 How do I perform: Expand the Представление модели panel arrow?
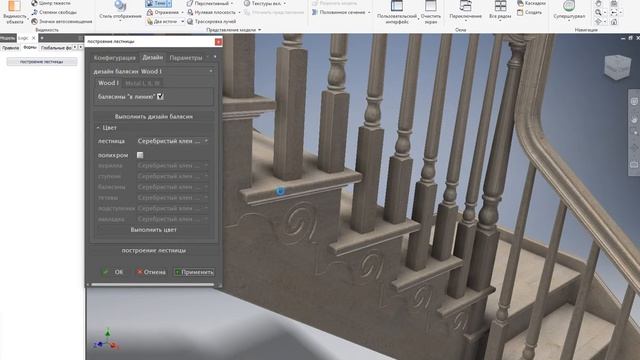pyautogui.click(x=259, y=30)
